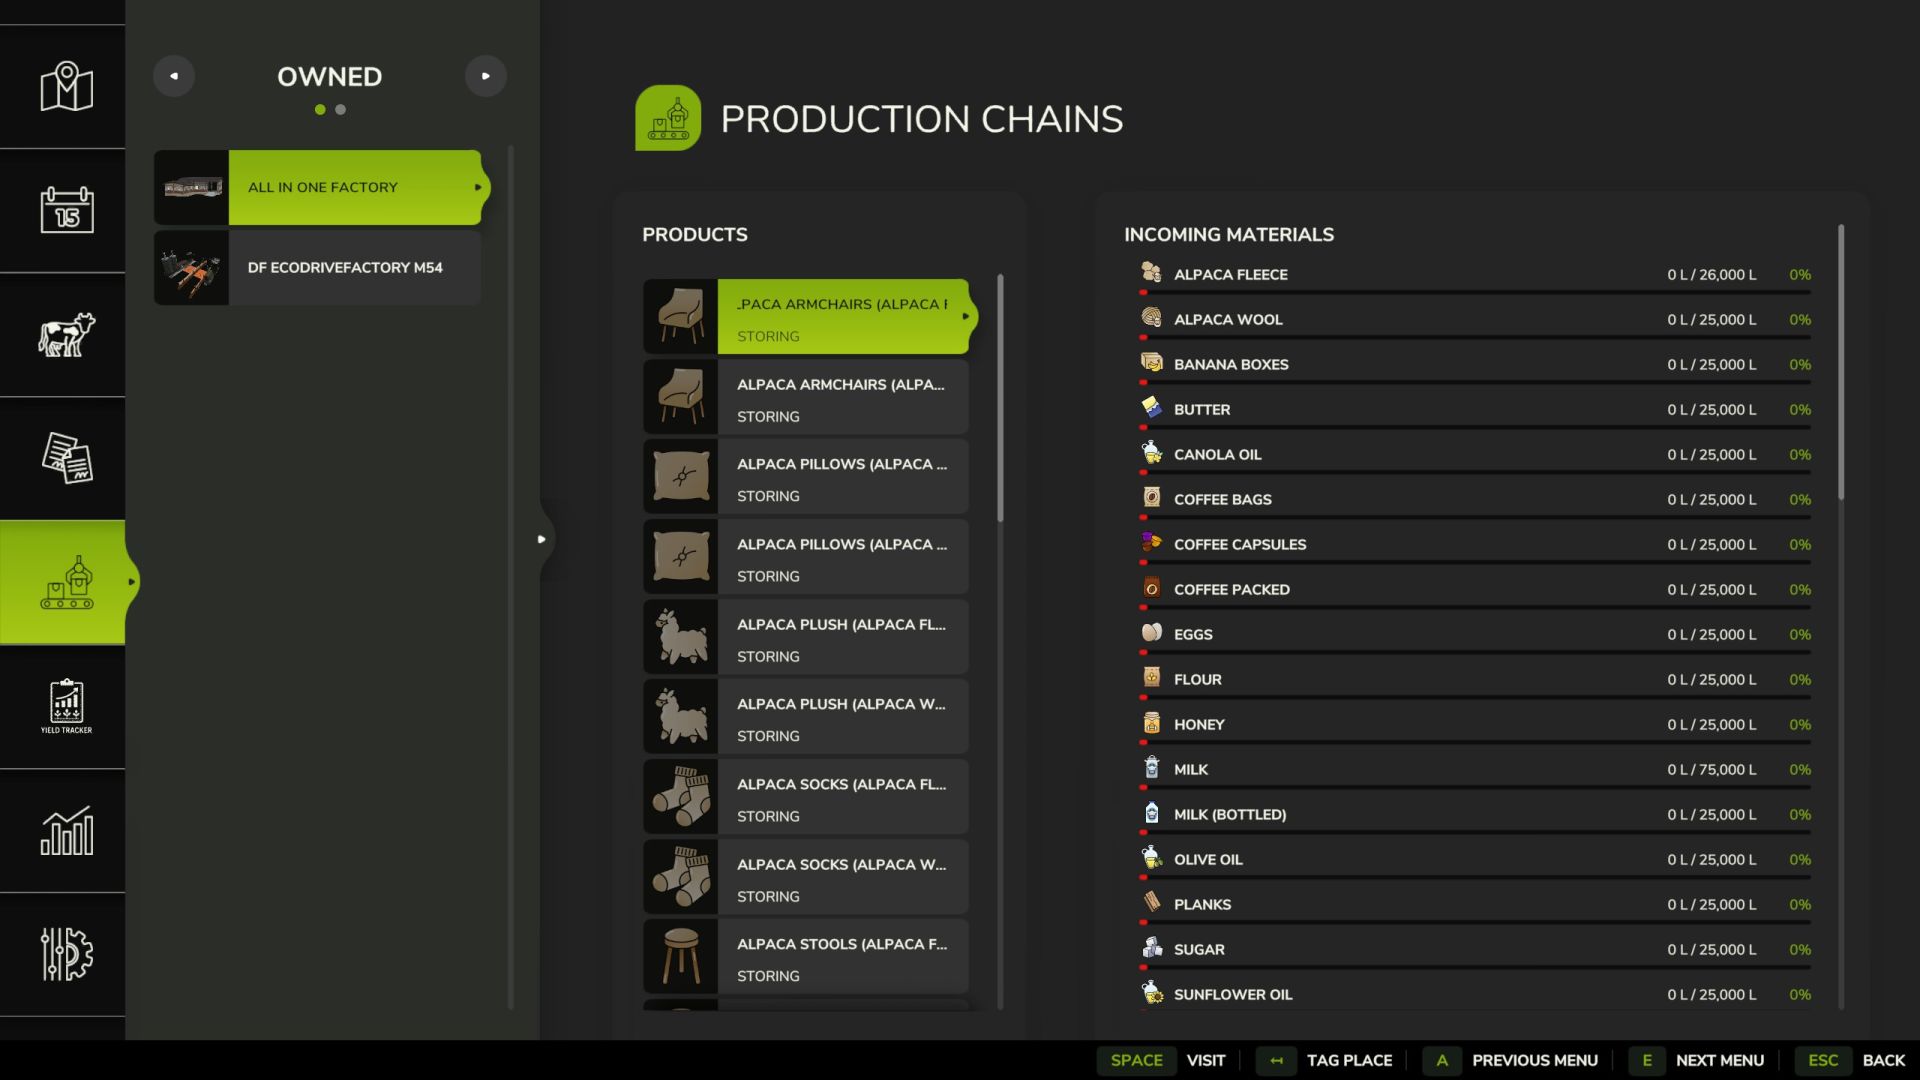This screenshot has height=1080, width=1920.
Task: Open the statistics bar chart sidebar icon
Action: pos(66,830)
